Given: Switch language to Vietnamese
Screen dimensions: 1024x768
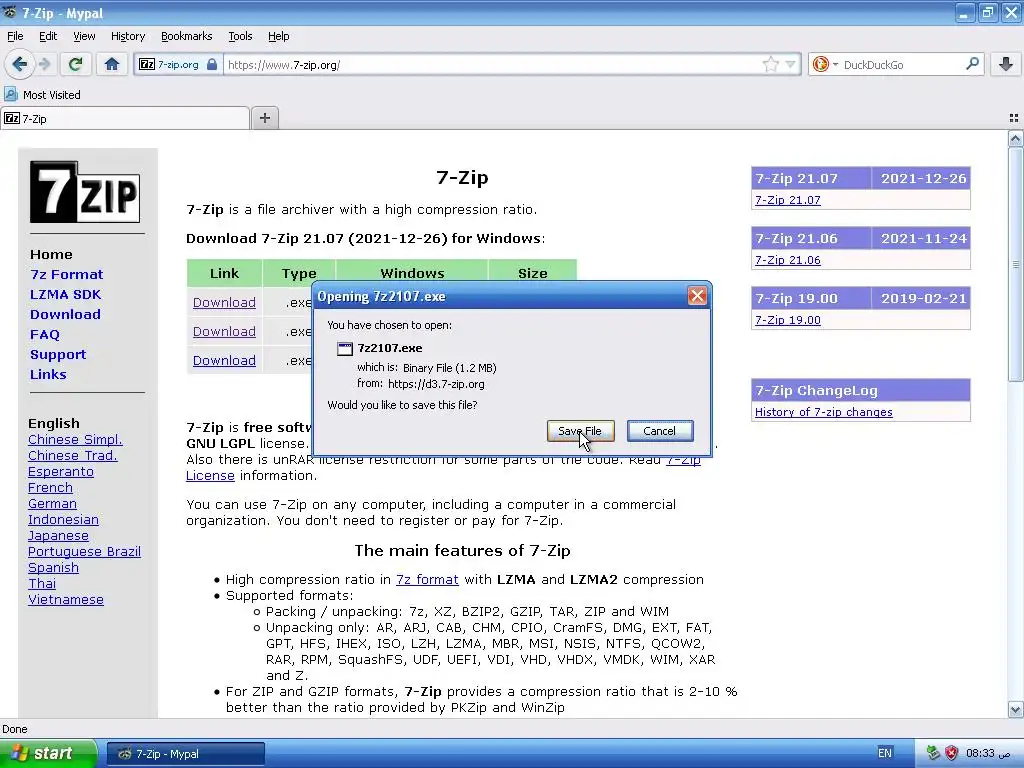Looking at the screenshot, I should coord(65,600).
